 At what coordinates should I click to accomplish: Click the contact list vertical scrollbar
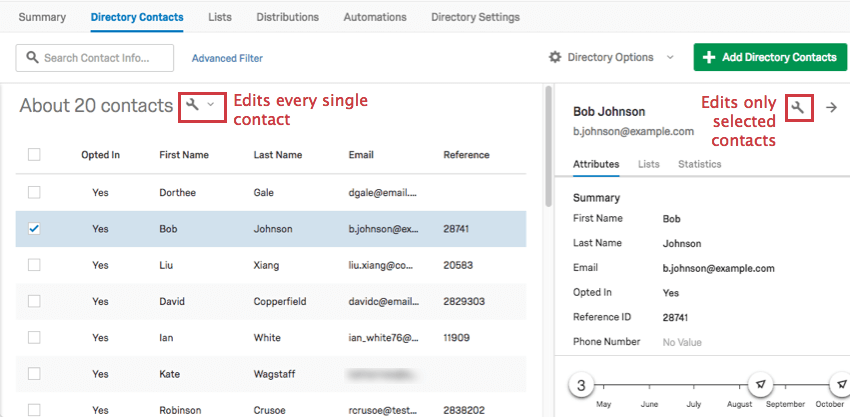549,145
